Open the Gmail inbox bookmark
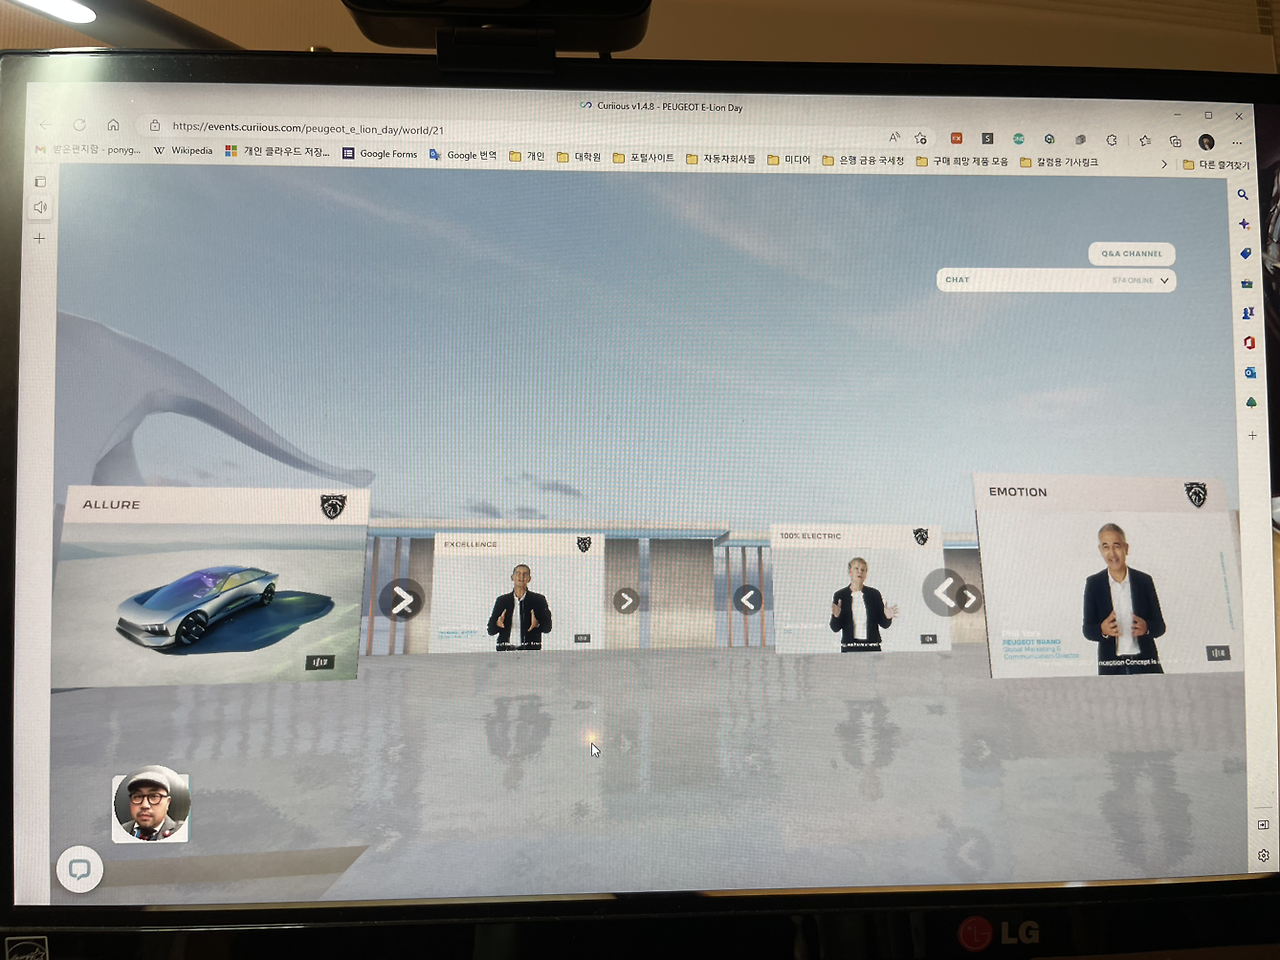This screenshot has width=1280, height=960. click(x=88, y=149)
